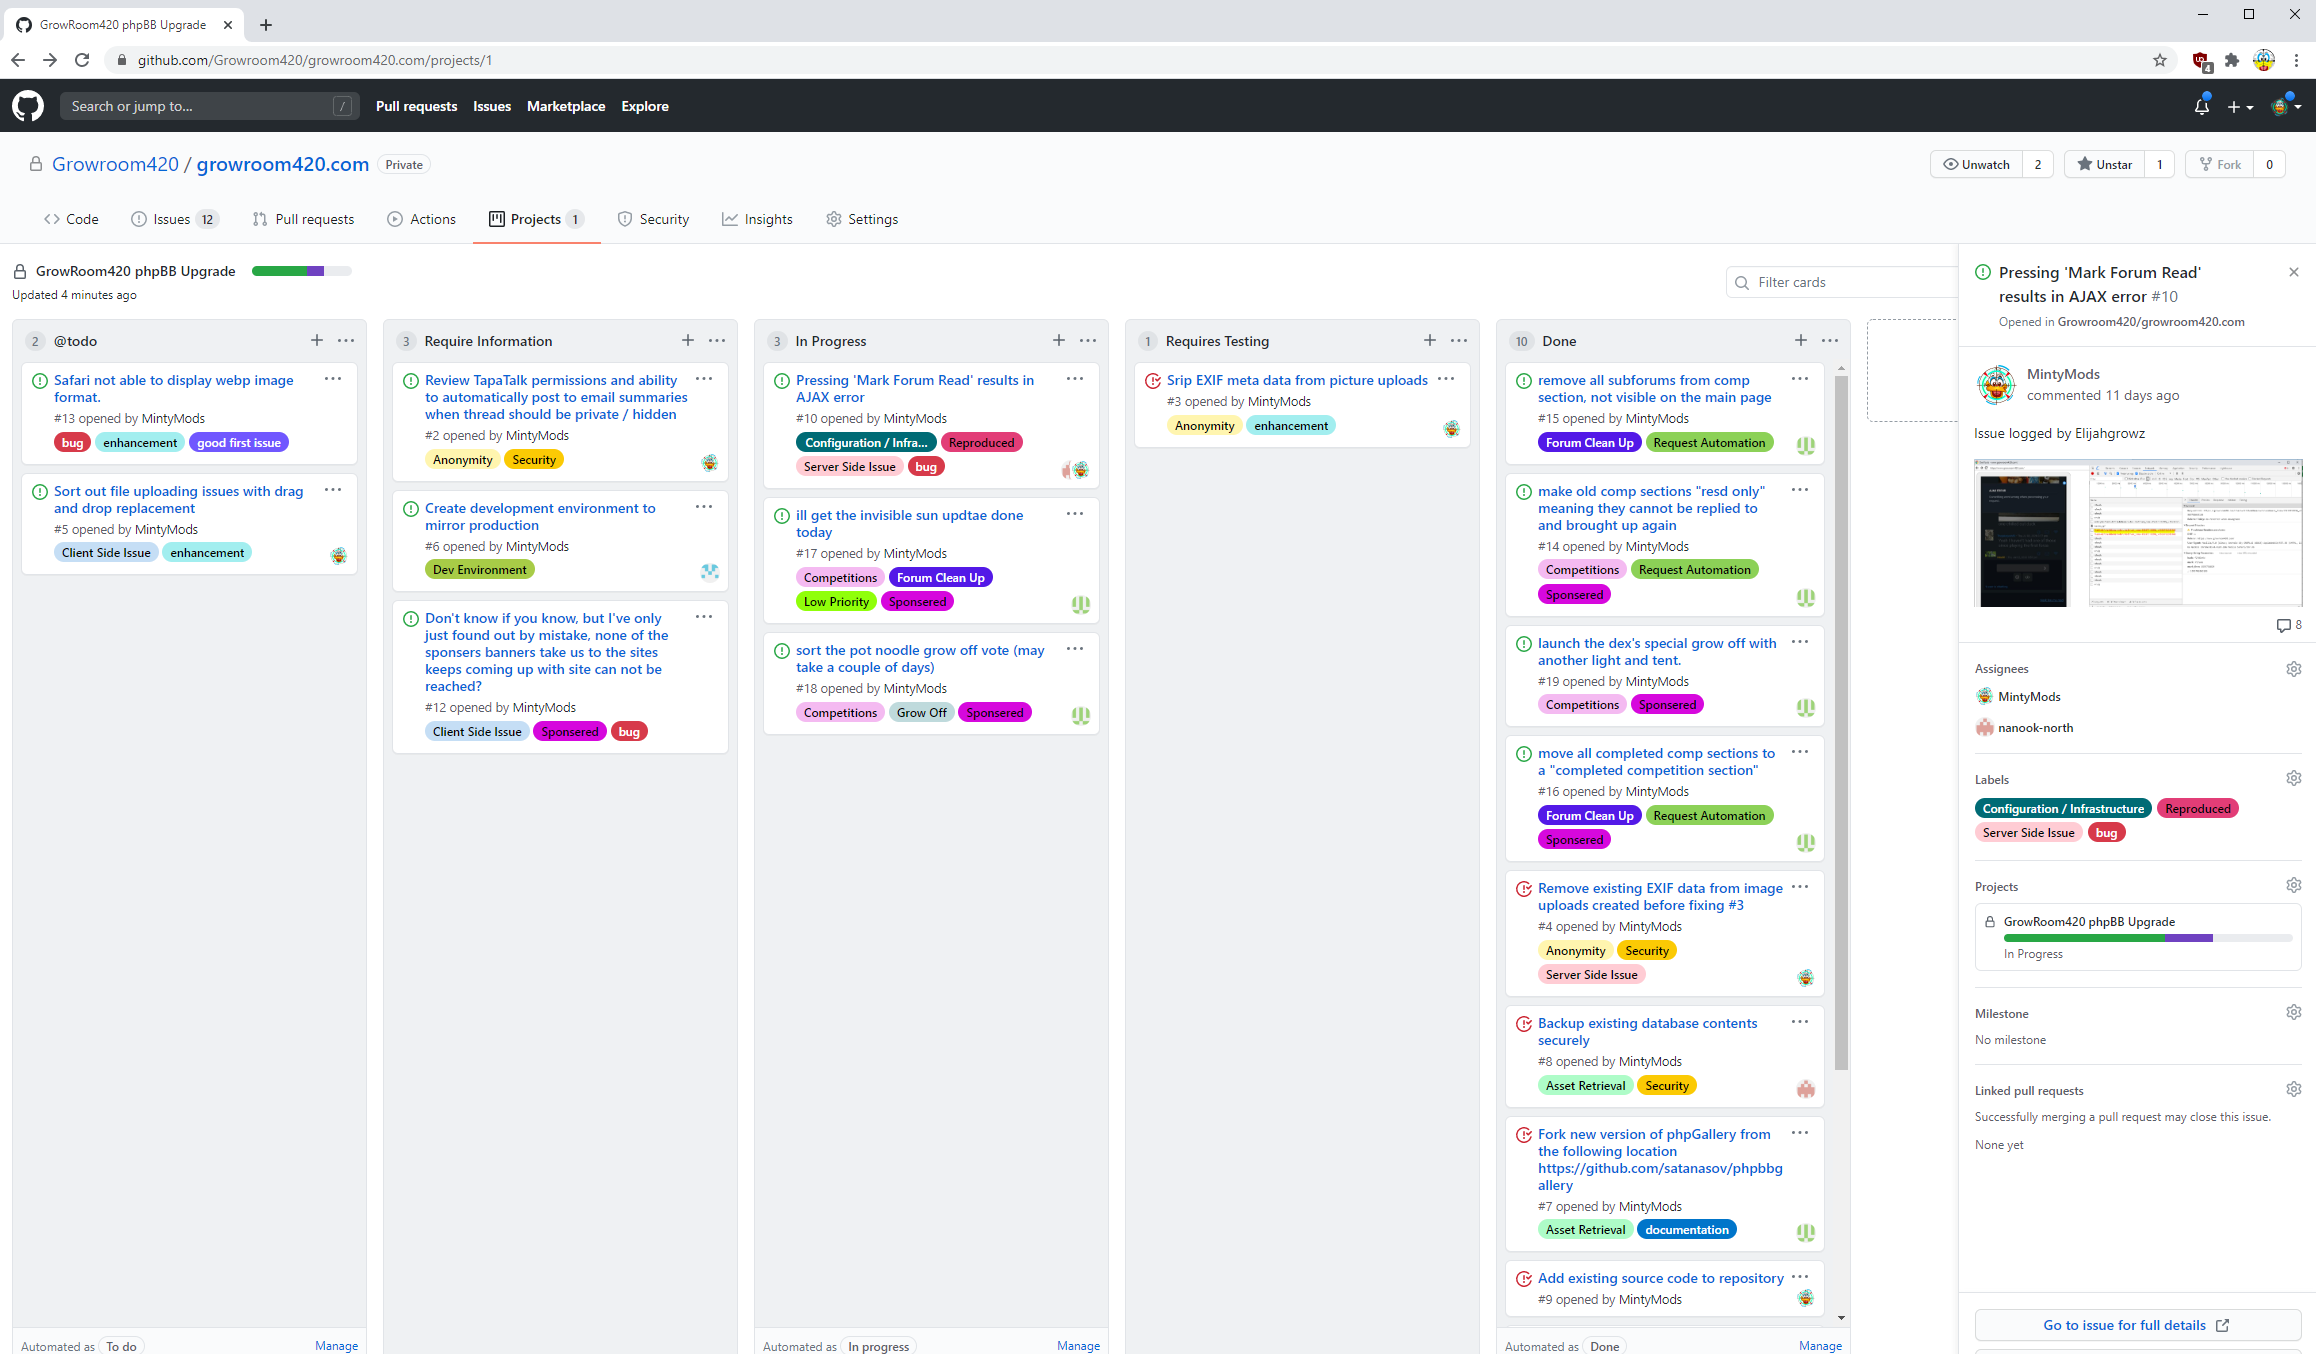Bookmark this page with star icon
The image size is (2316, 1354).
(2159, 60)
